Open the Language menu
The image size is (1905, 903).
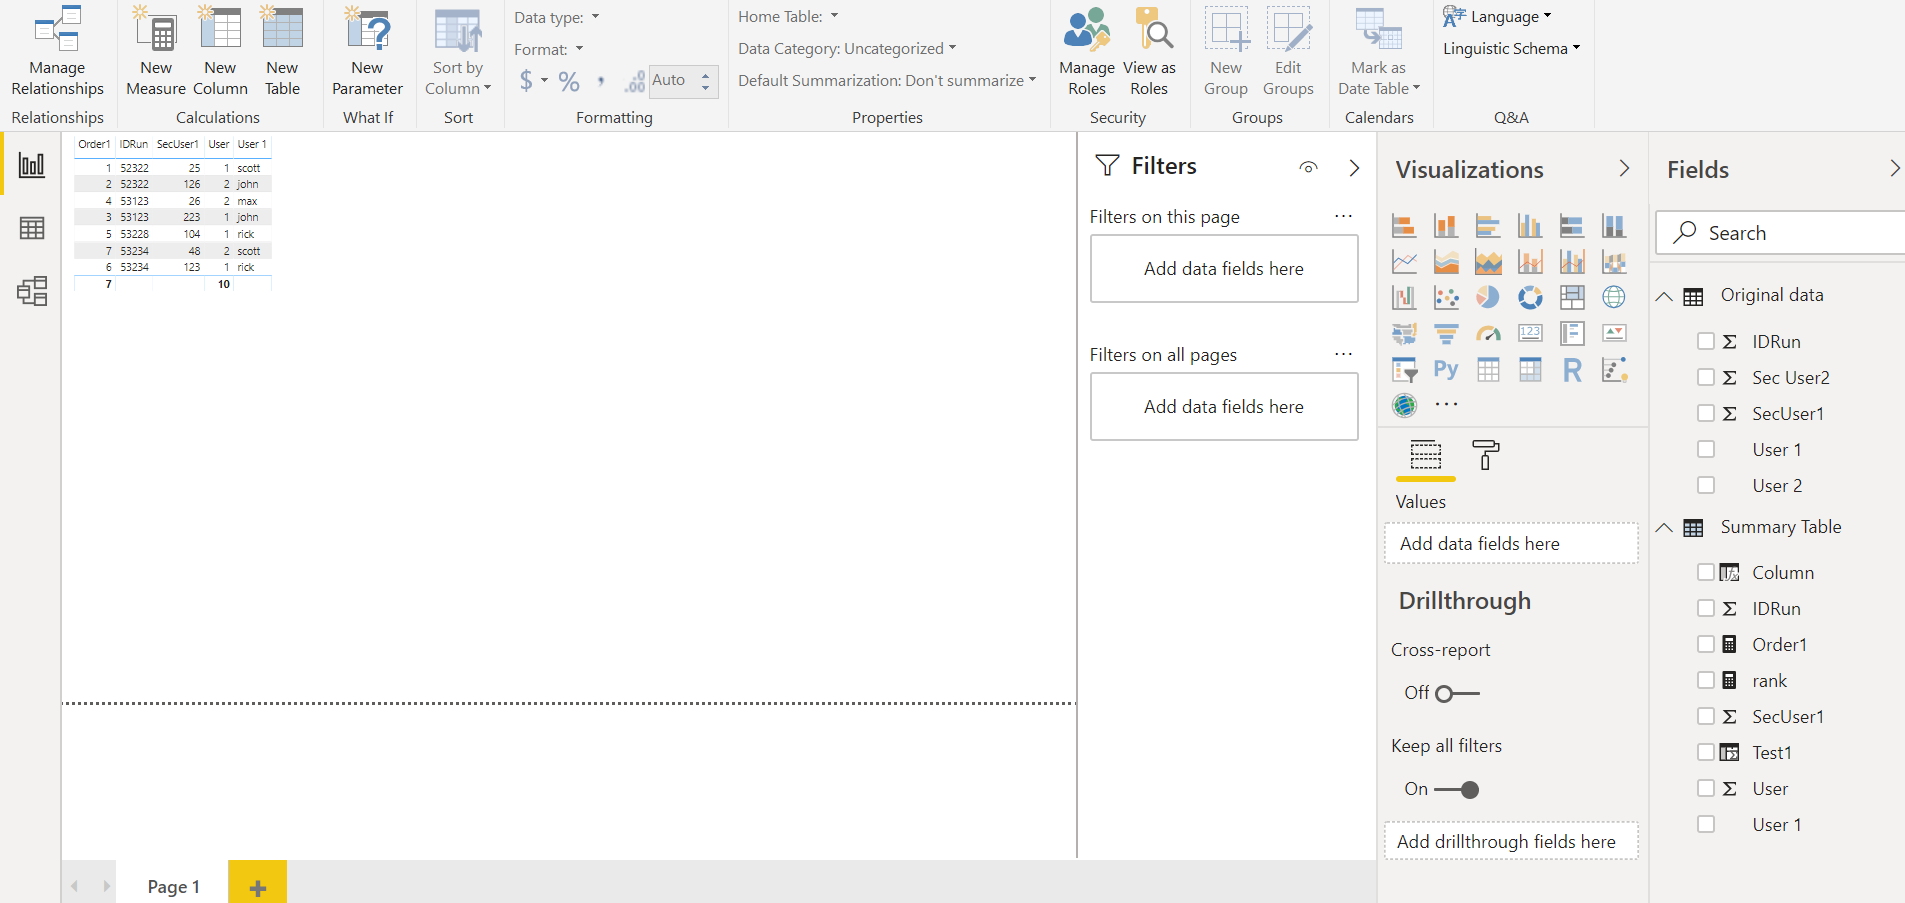point(1498,16)
